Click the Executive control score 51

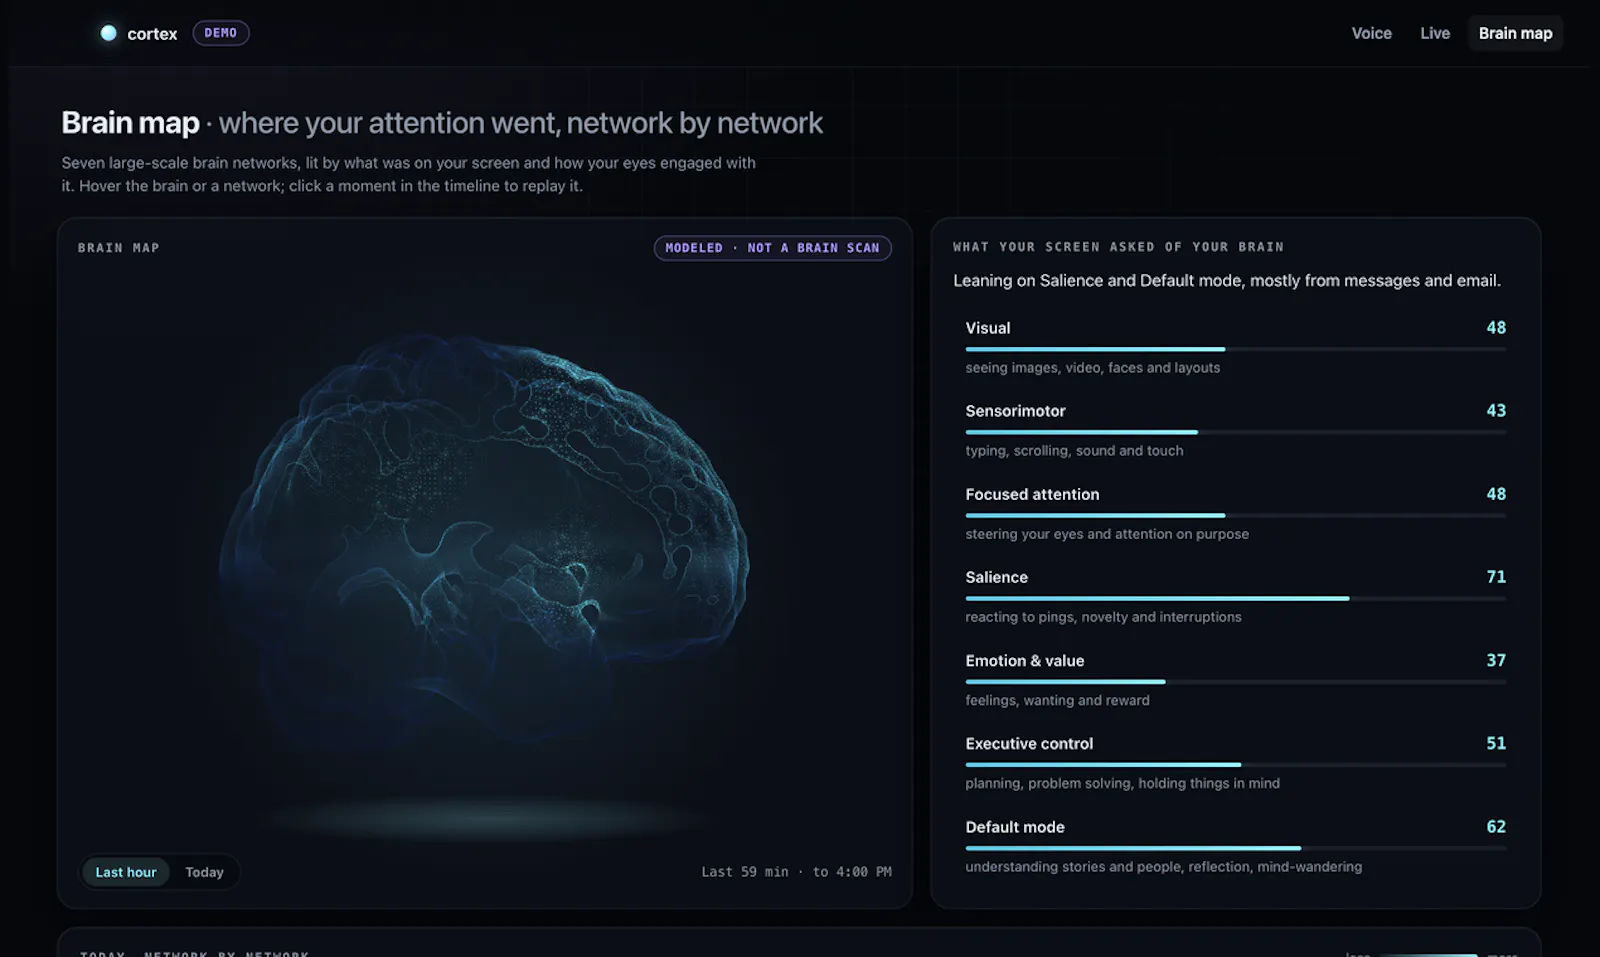pos(1496,744)
